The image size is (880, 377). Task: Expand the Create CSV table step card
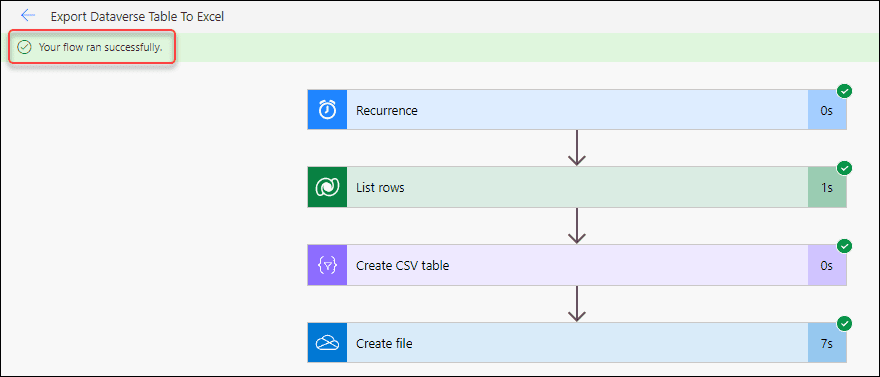point(577,265)
